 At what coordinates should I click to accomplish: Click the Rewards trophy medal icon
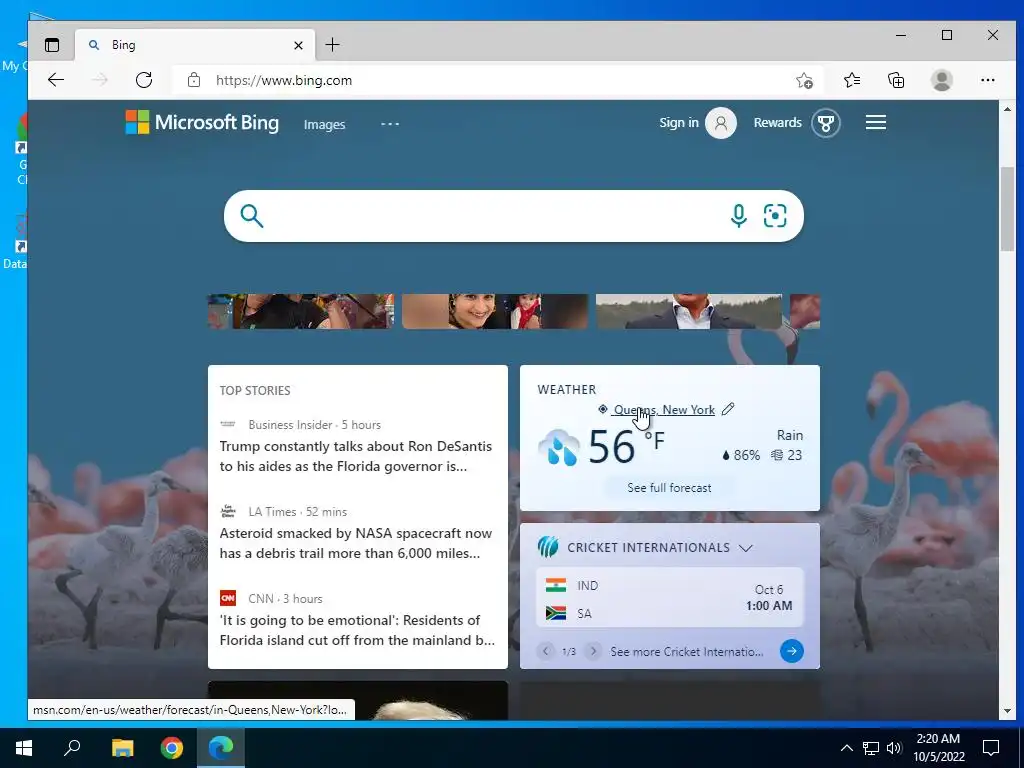coord(825,123)
